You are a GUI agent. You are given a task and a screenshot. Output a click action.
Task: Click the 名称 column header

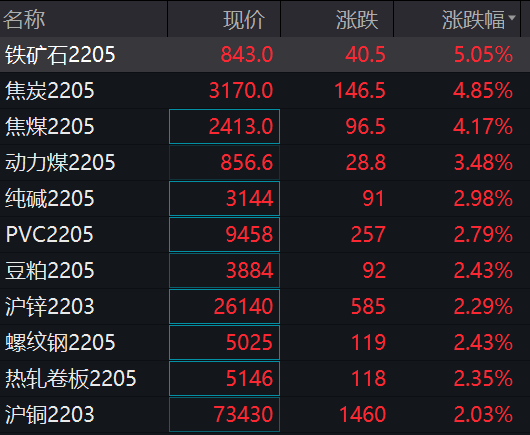tap(24, 19)
